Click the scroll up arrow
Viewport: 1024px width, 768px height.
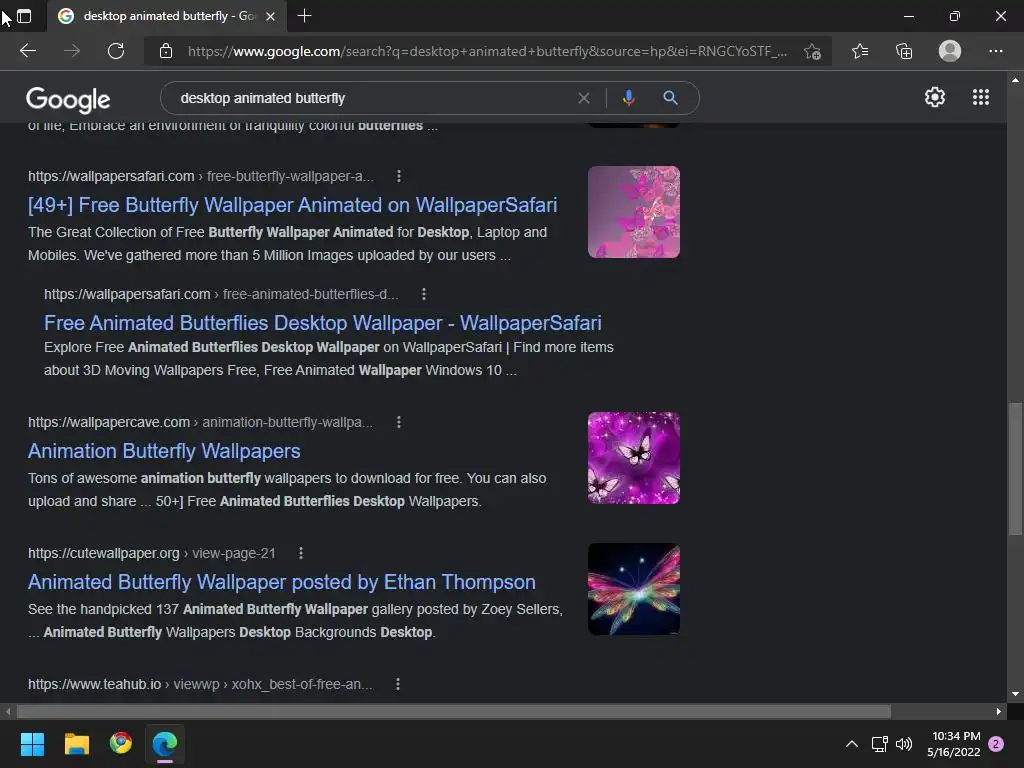click(x=1015, y=80)
